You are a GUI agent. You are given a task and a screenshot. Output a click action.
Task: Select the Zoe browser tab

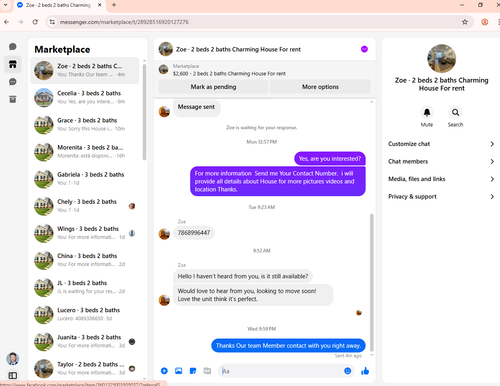59,5
